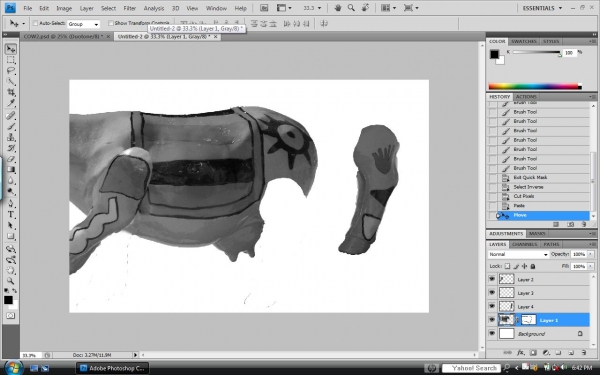This screenshot has width=600, height=375.
Task: Open the Normal blend mode dropdown
Action: (518, 254)
